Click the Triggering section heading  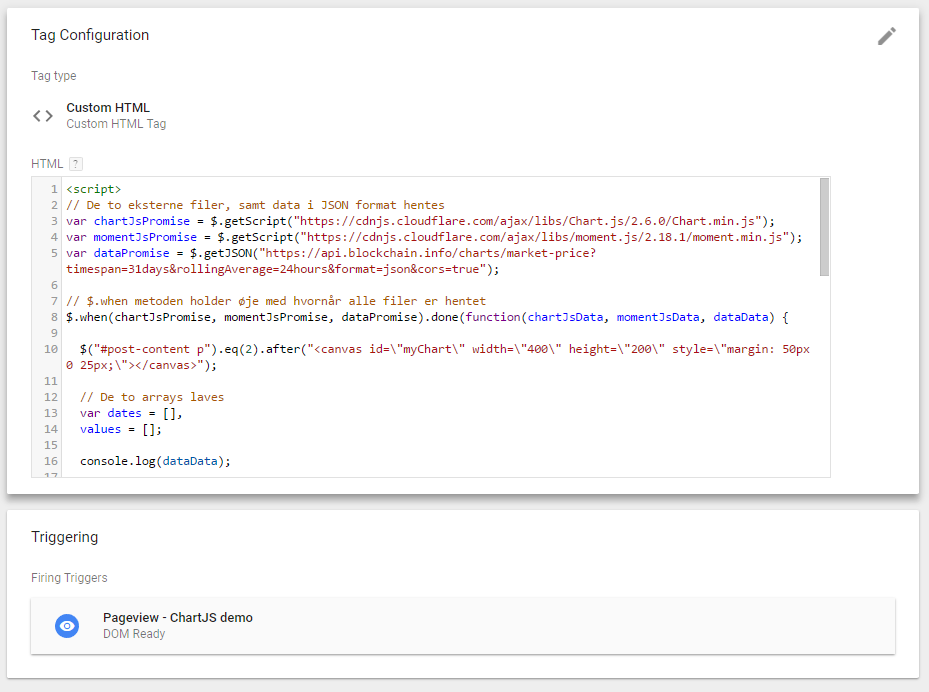click(x=65, y=537)
